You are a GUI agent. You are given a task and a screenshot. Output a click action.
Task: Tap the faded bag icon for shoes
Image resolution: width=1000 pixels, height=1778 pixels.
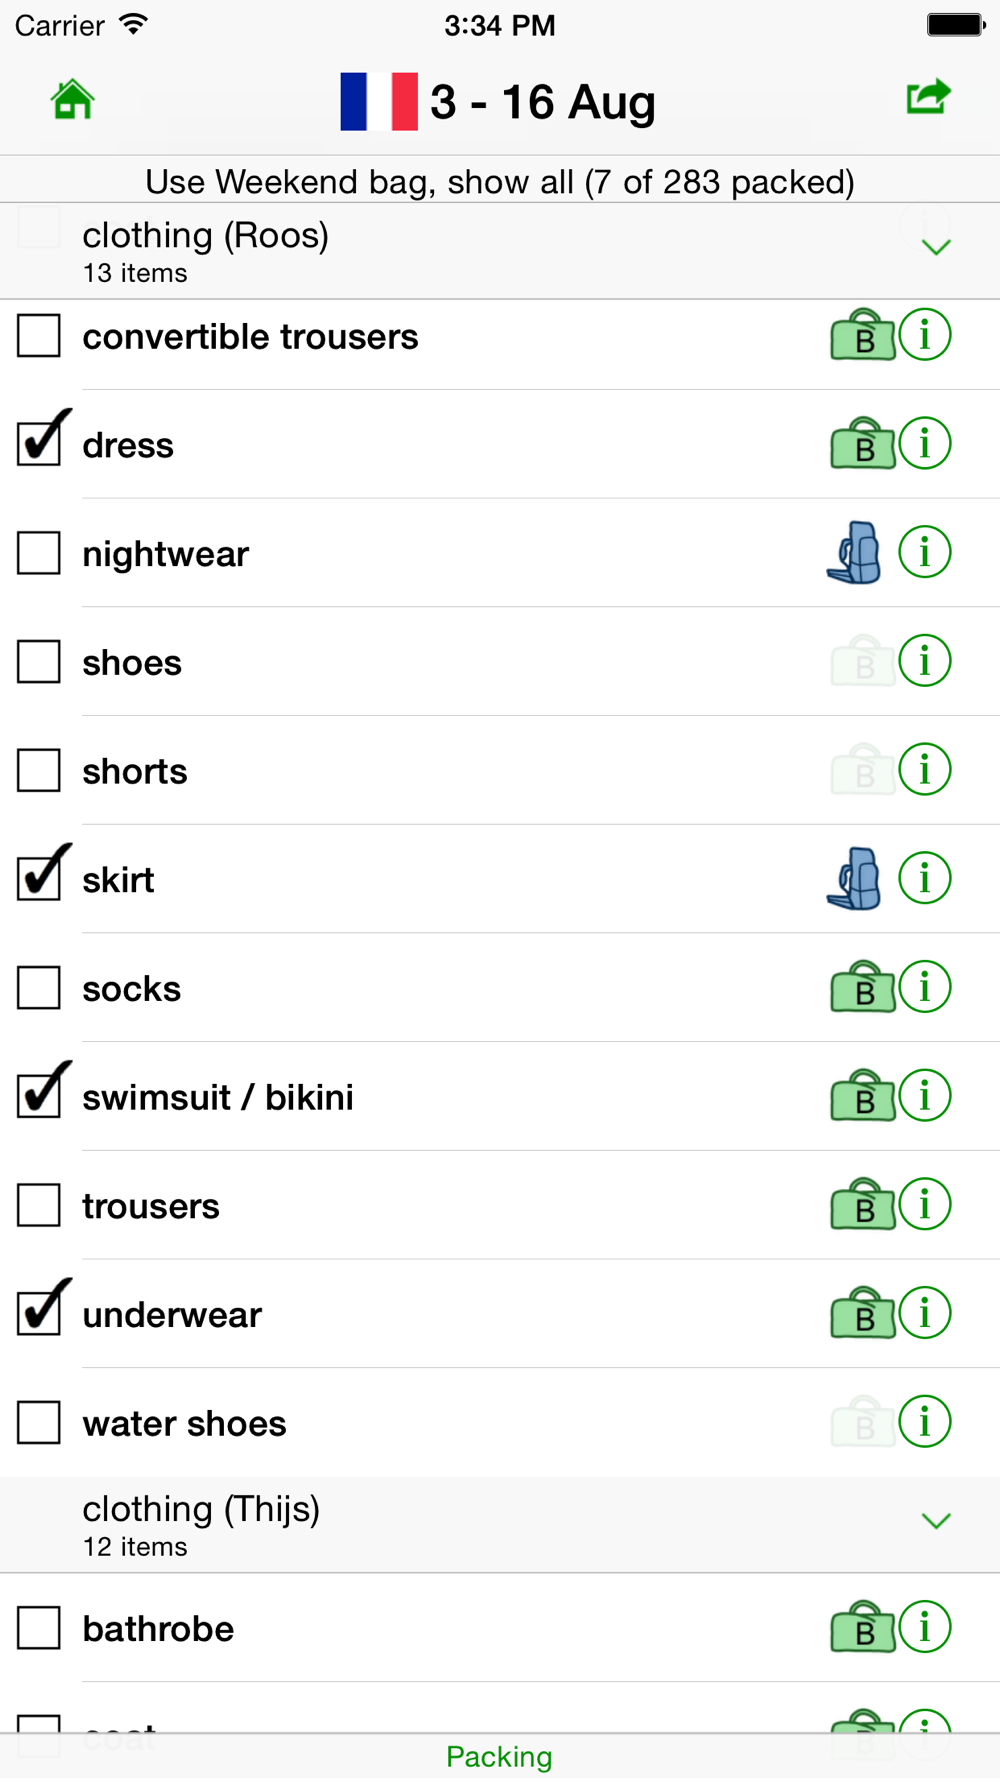[862, 661]
